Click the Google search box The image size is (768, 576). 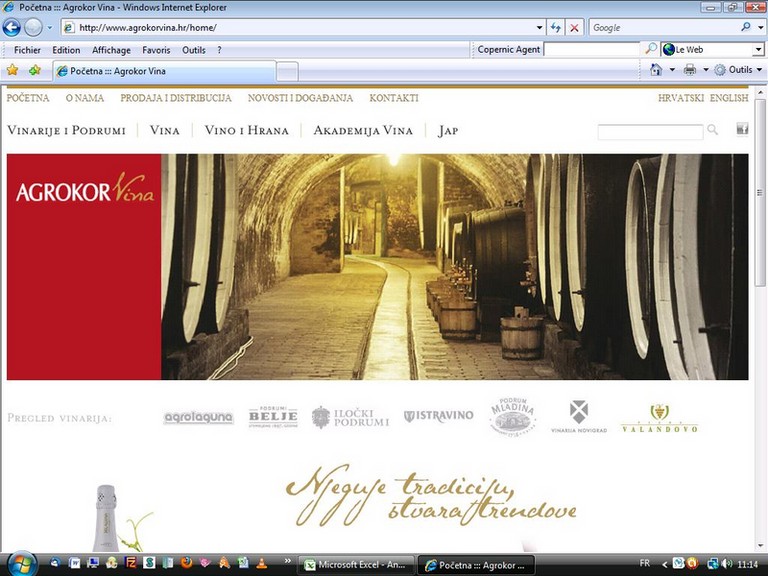tap(662, 28)
